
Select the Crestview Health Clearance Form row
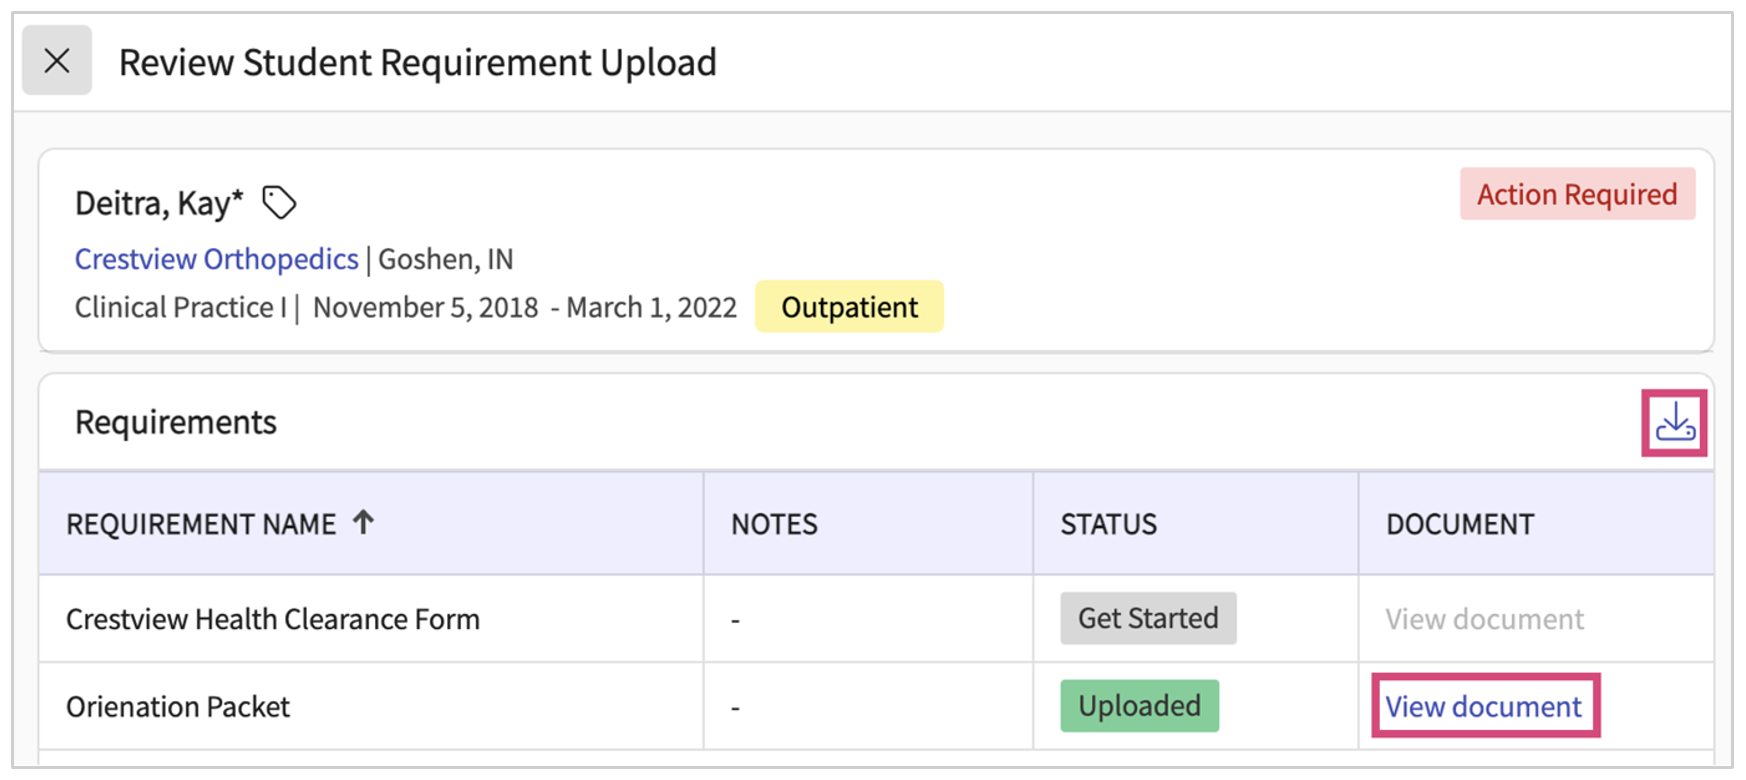tap(272, 619)
